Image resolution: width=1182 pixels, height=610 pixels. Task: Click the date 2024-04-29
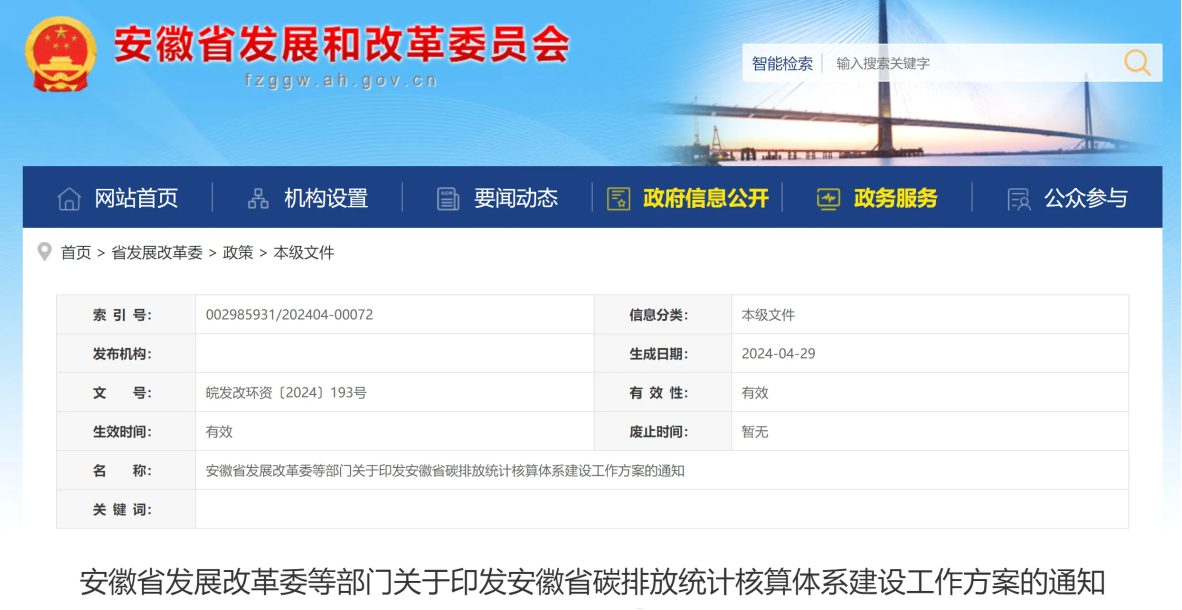(x=779, y=354)
